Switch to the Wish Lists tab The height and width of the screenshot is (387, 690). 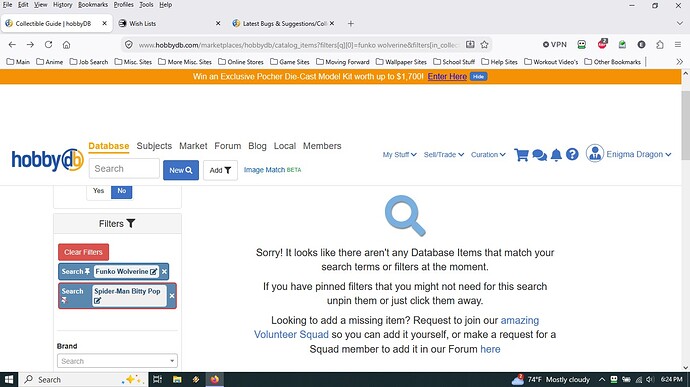169,23
